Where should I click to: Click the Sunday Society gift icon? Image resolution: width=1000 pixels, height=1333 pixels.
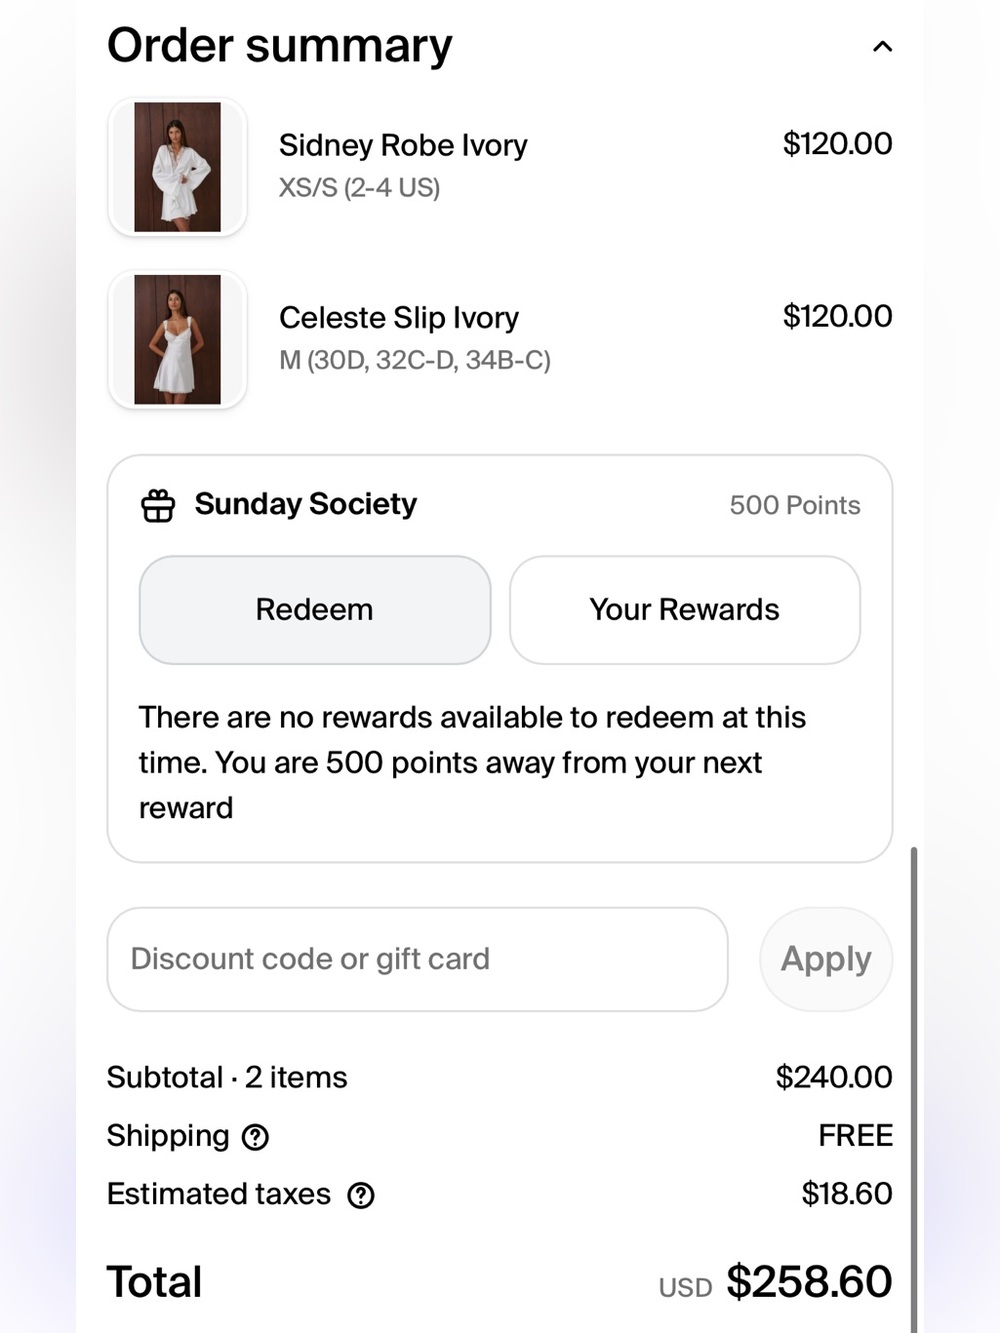coord(158,506)
